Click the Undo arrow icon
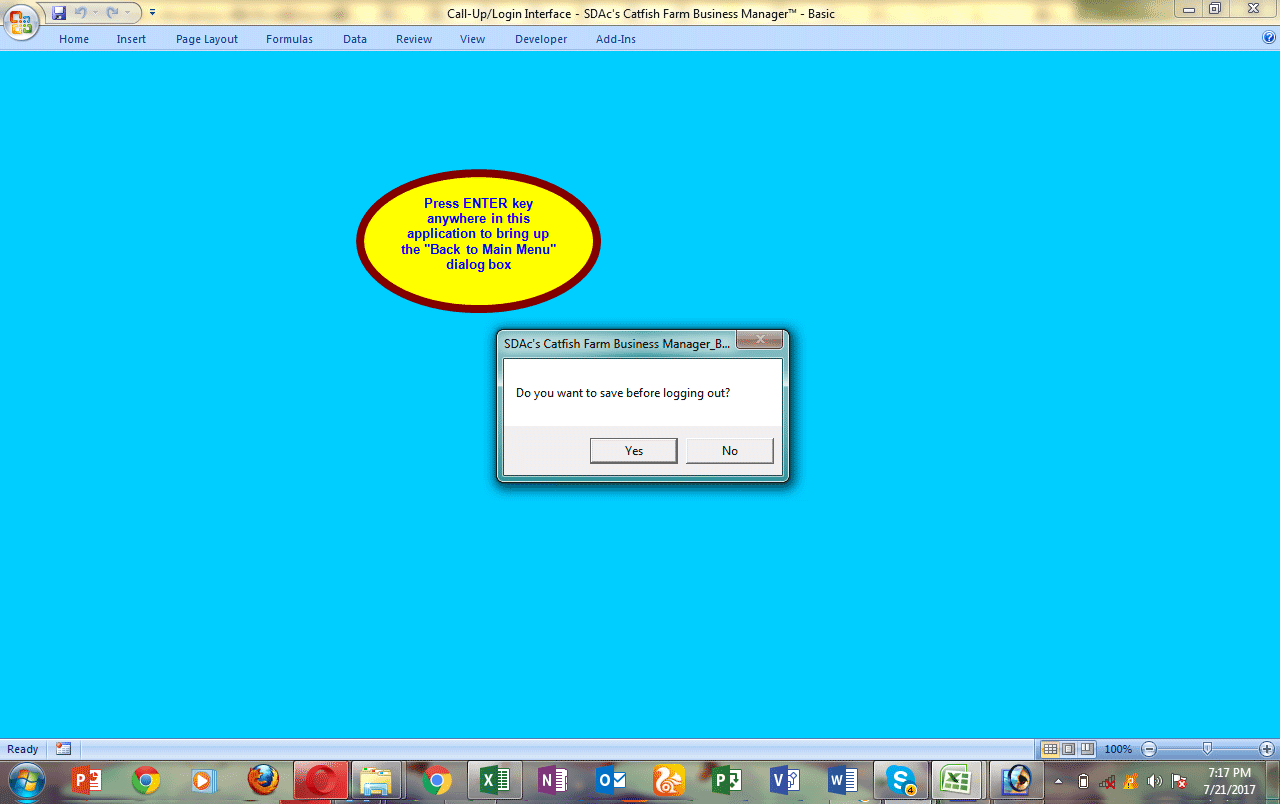1280x804 pixels. click(x=81, y=13)
